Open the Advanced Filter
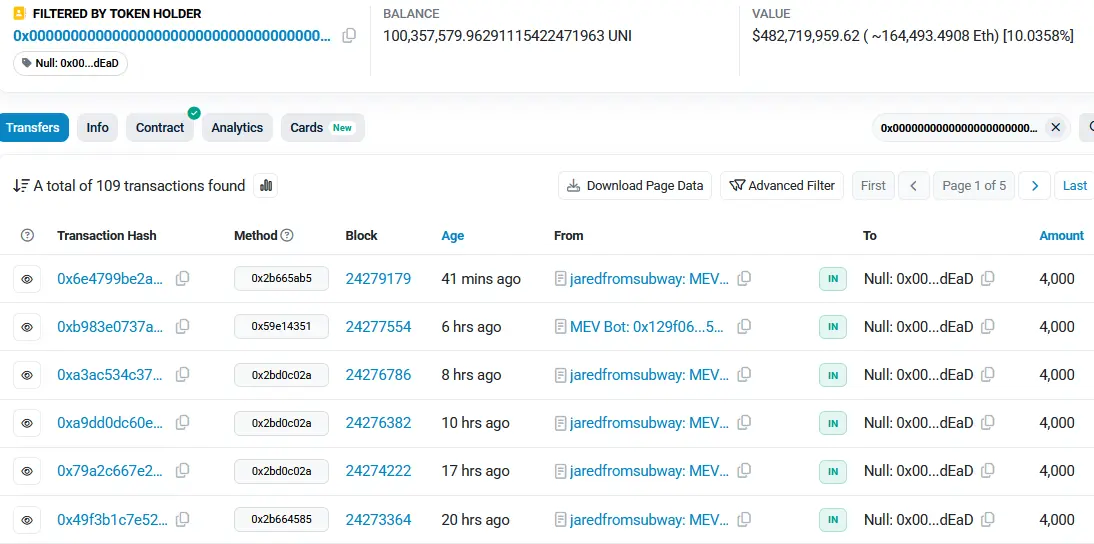 tap(782, 186)
